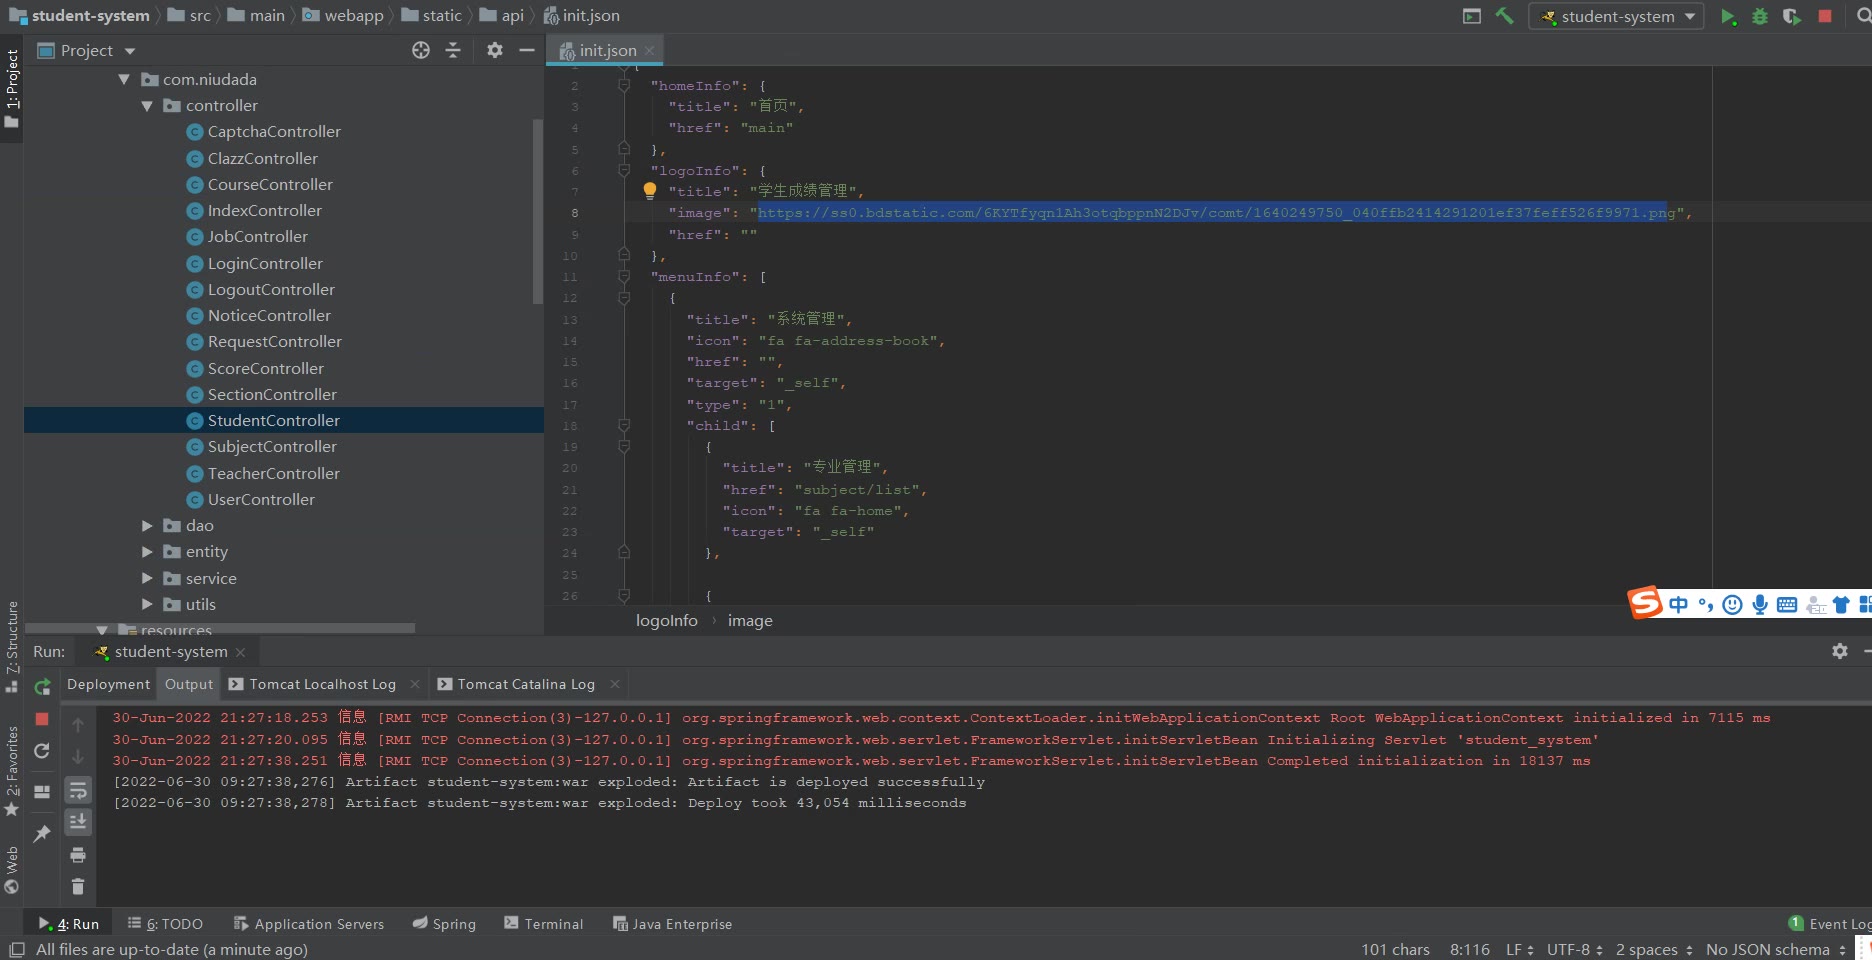Open Run panel gear settings icon
This screenshot has width=1872, height=960.
[x=1840, y=651]
